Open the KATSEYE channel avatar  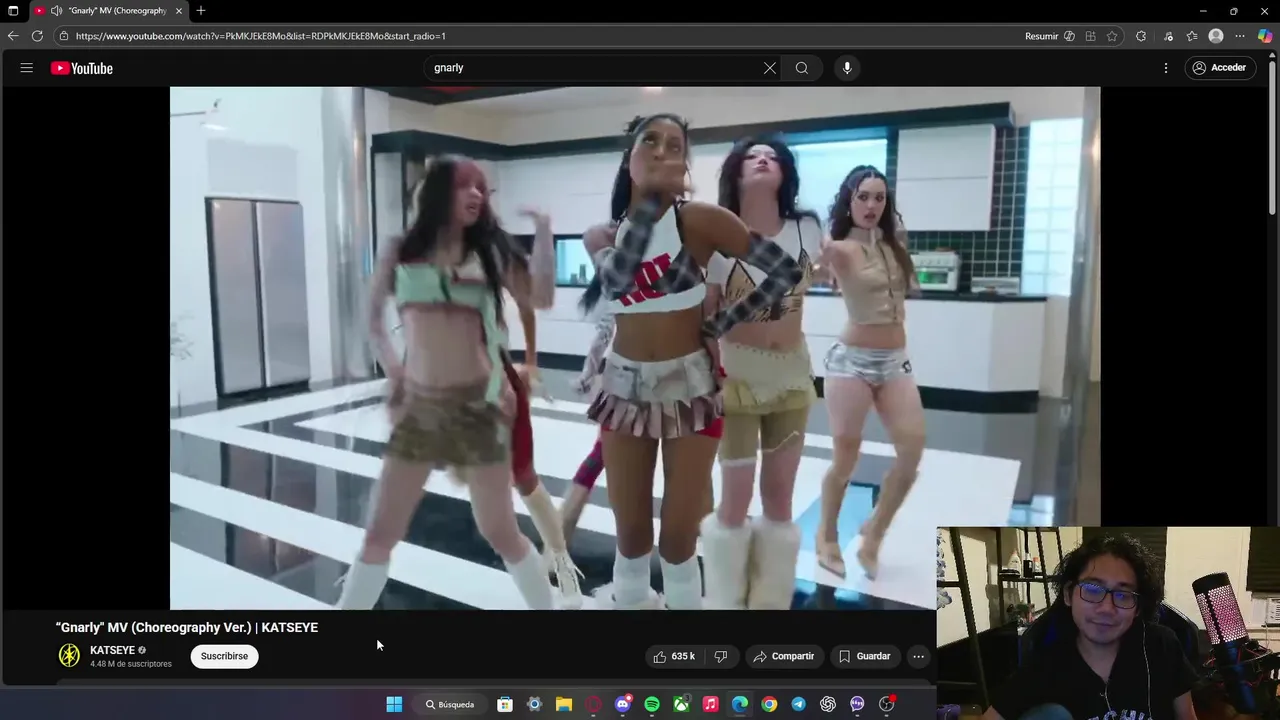[x=69, y=656]
